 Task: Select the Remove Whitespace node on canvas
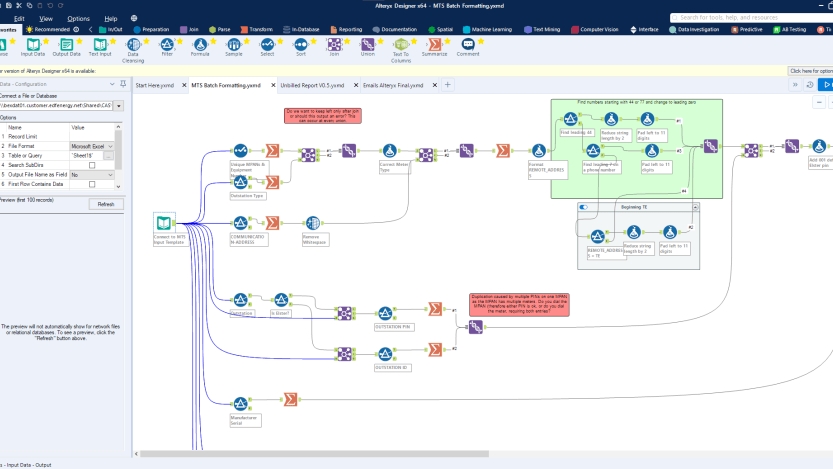pyautogui.click(x=312, y=223)
